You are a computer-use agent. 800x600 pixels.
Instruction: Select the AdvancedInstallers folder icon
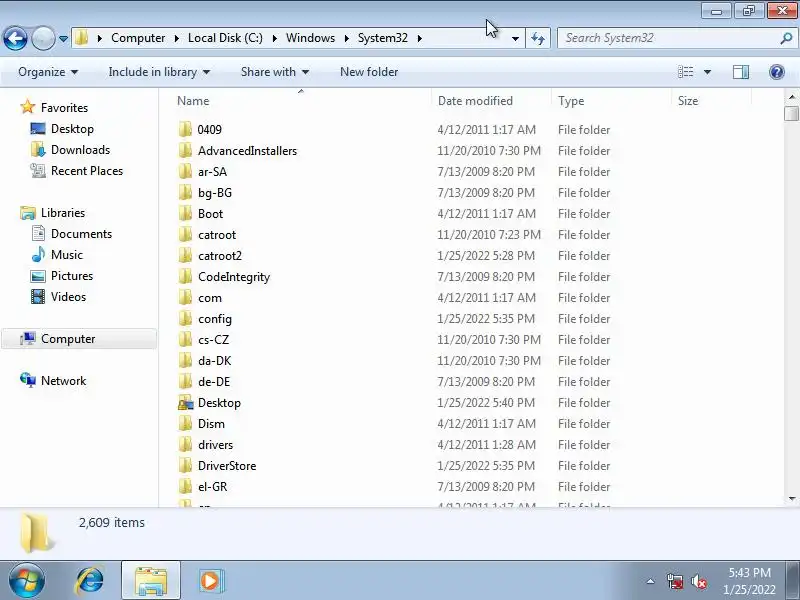186,150
